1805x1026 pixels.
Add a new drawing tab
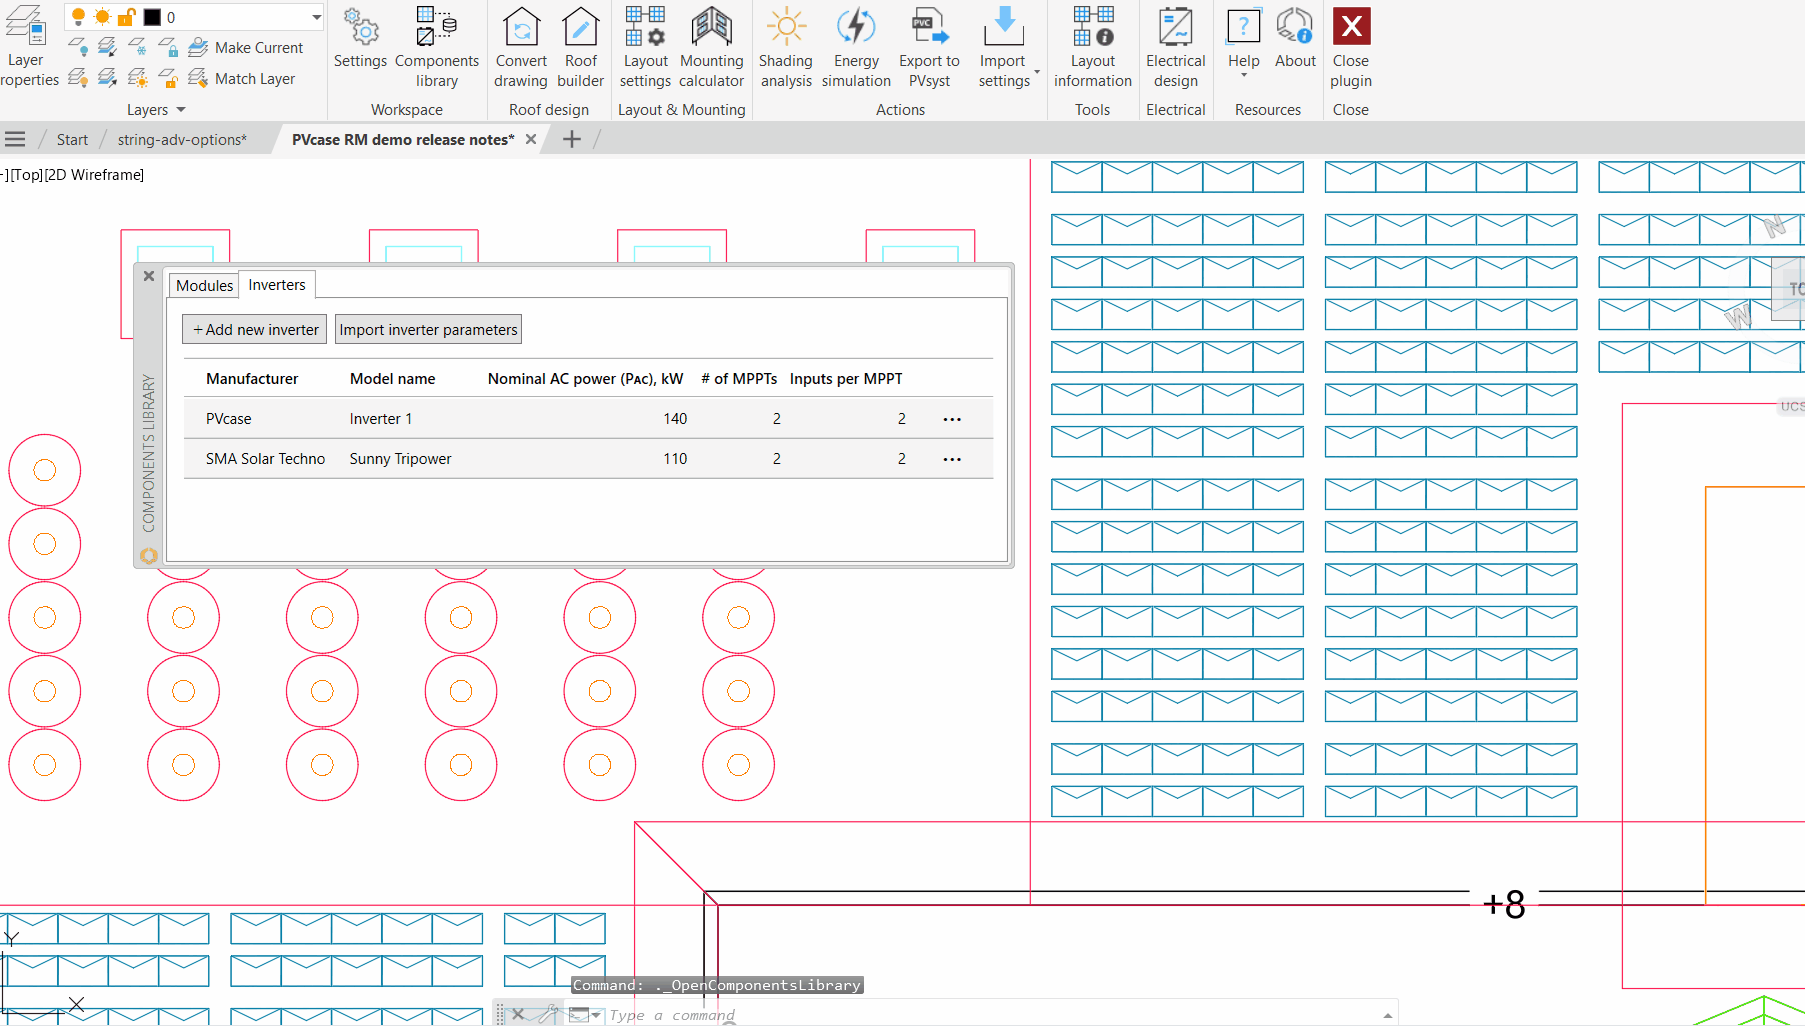click(x=572, y=140)
